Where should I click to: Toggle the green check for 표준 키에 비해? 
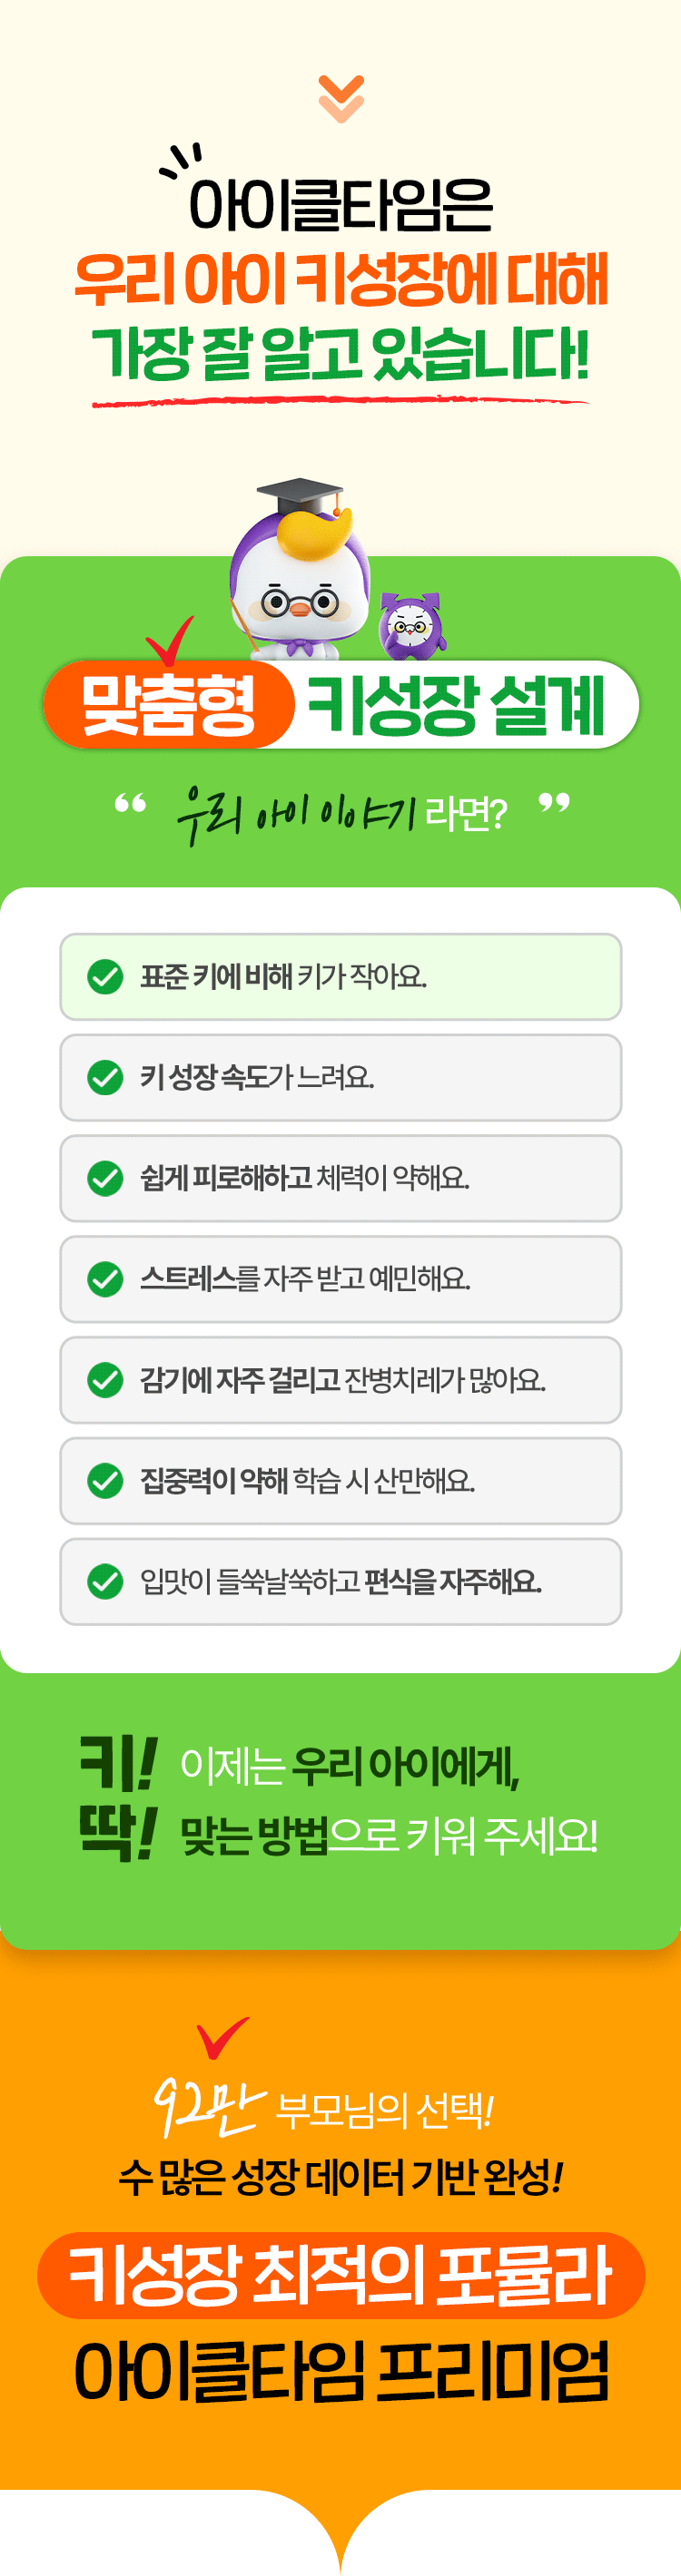[x=105, y=976]
